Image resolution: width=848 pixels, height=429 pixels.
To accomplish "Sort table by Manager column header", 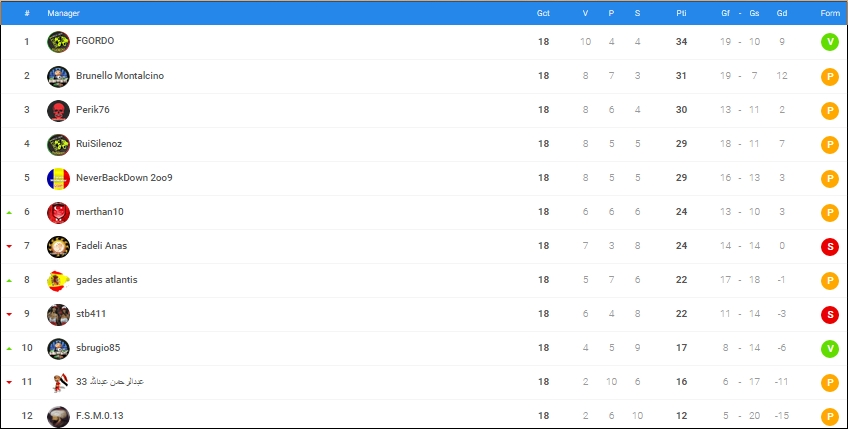I will 64,13.
